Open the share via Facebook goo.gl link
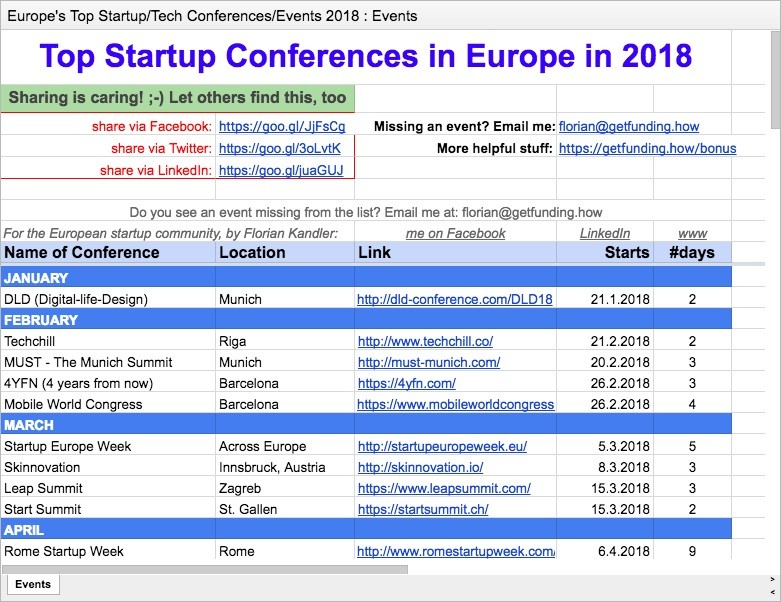Viewport: 781px width, 602px height. click(x=282, y=127)
